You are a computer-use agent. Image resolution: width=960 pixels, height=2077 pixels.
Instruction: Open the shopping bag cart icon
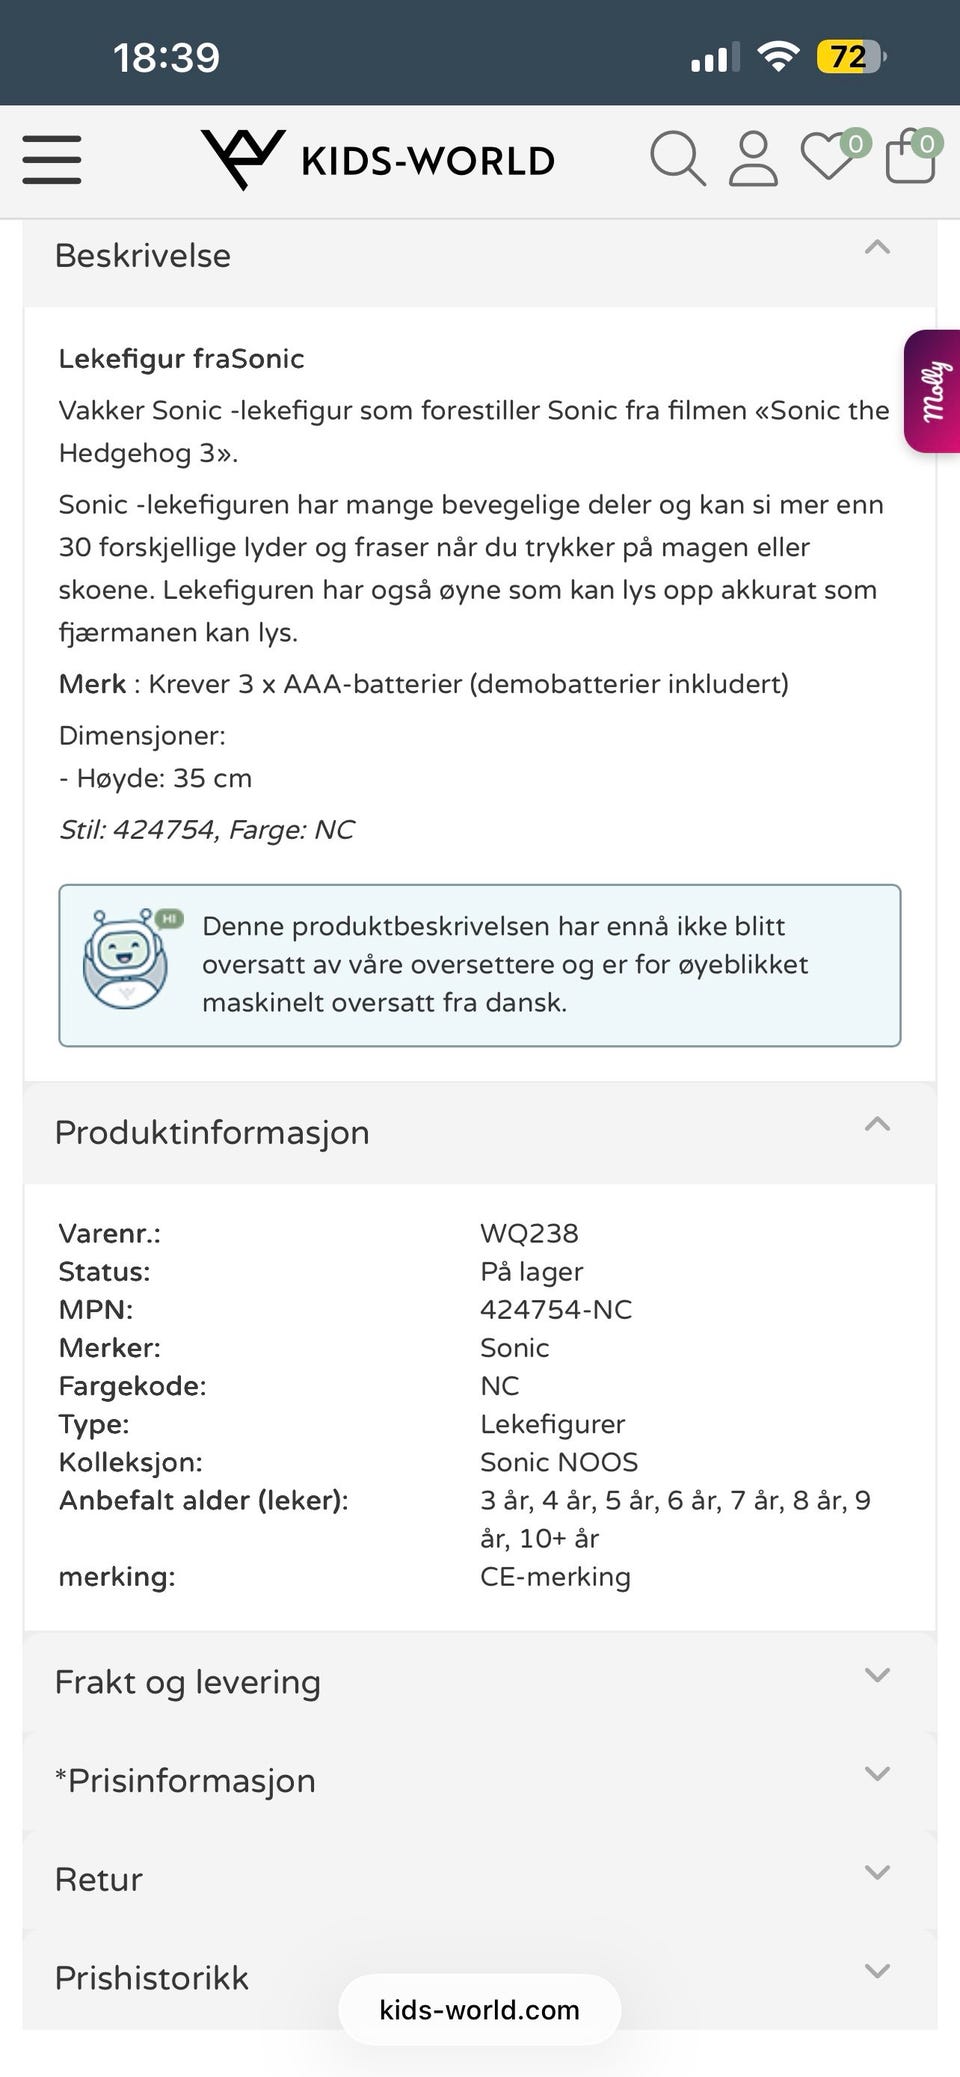(913, 155)
